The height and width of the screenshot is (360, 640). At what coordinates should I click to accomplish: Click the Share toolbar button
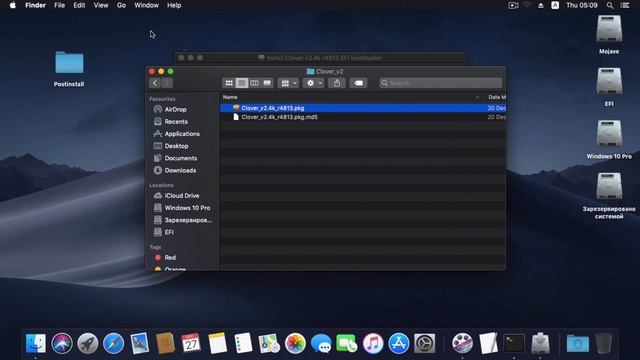click(x=337, y=83)
